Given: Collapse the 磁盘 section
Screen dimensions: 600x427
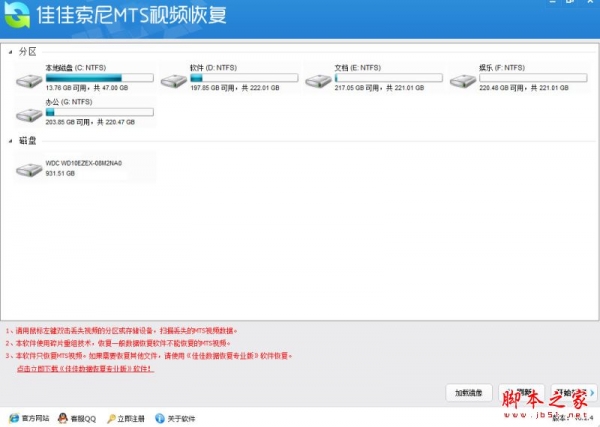Looking at the screenshot, I should (x=10, y=141).
